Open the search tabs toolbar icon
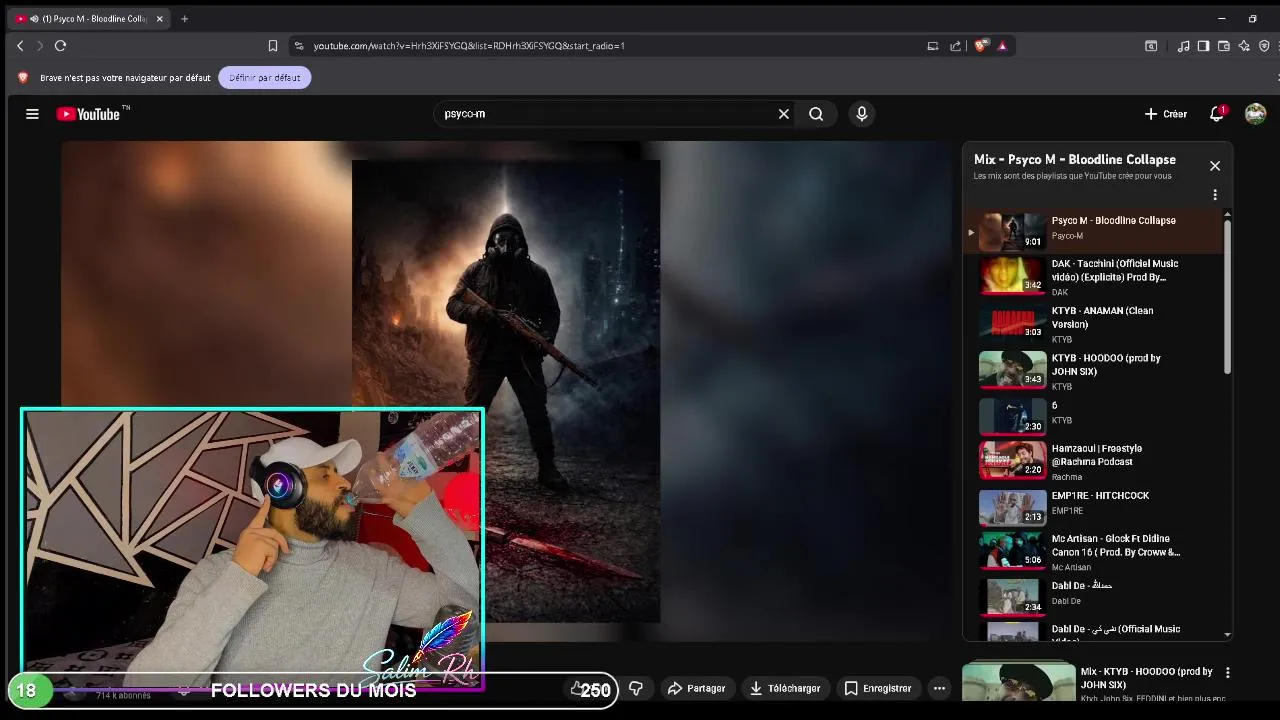Image resolution: width=1280 pixels, height=720 pixels. [x=1151, y=46]
